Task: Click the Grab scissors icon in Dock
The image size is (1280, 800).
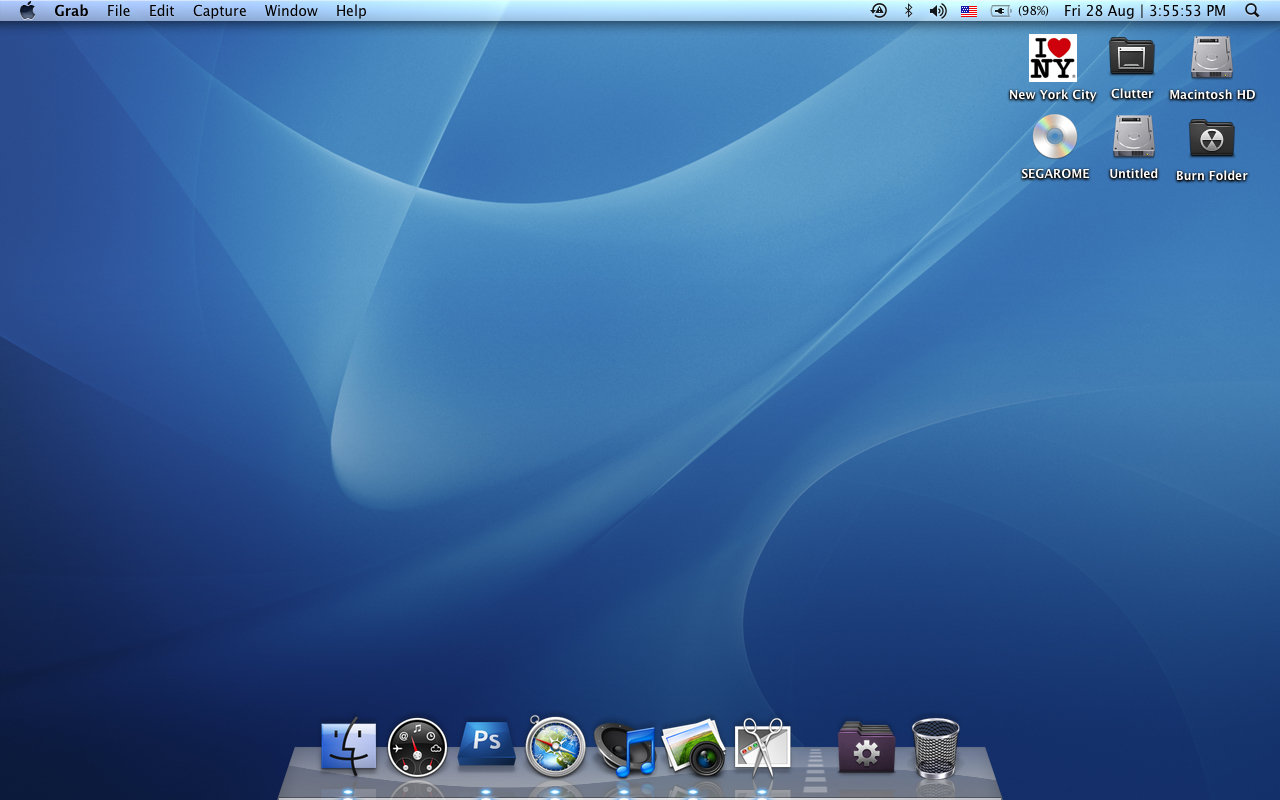Action: click(762, 747)
